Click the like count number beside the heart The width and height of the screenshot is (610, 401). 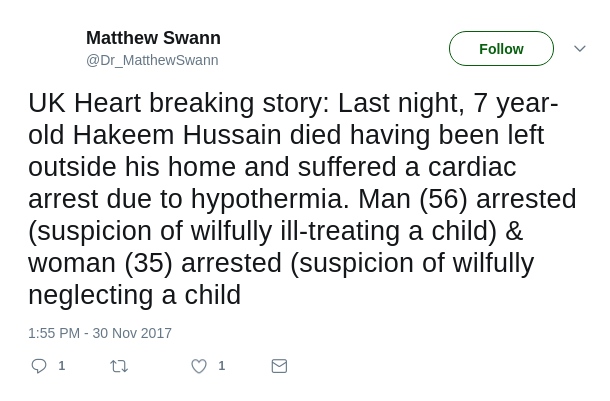[222, 366]
